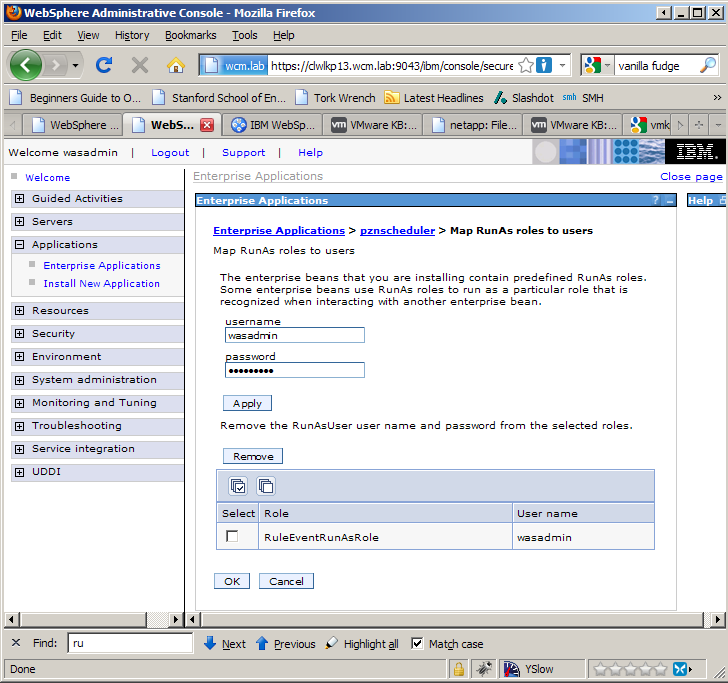The image size is (728, 683).
Task: Click the Stop loading X icon
Action: click(x=140, y=65)
